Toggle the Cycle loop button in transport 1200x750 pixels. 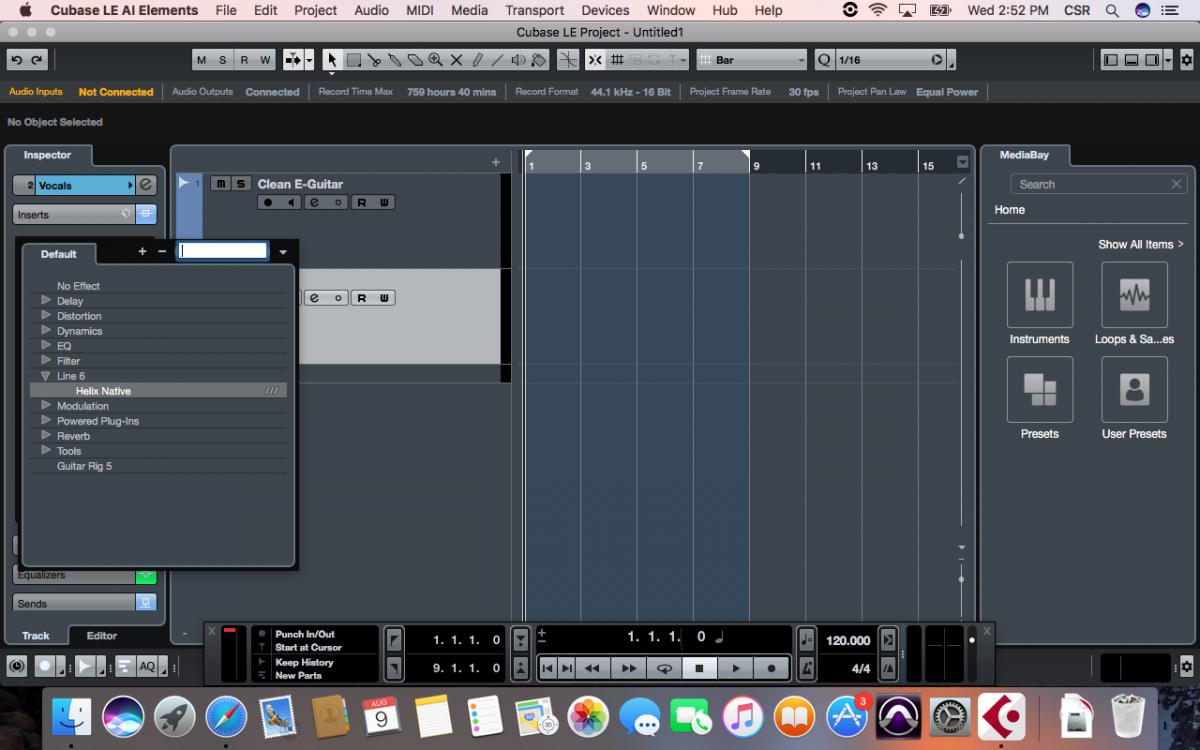663,668
